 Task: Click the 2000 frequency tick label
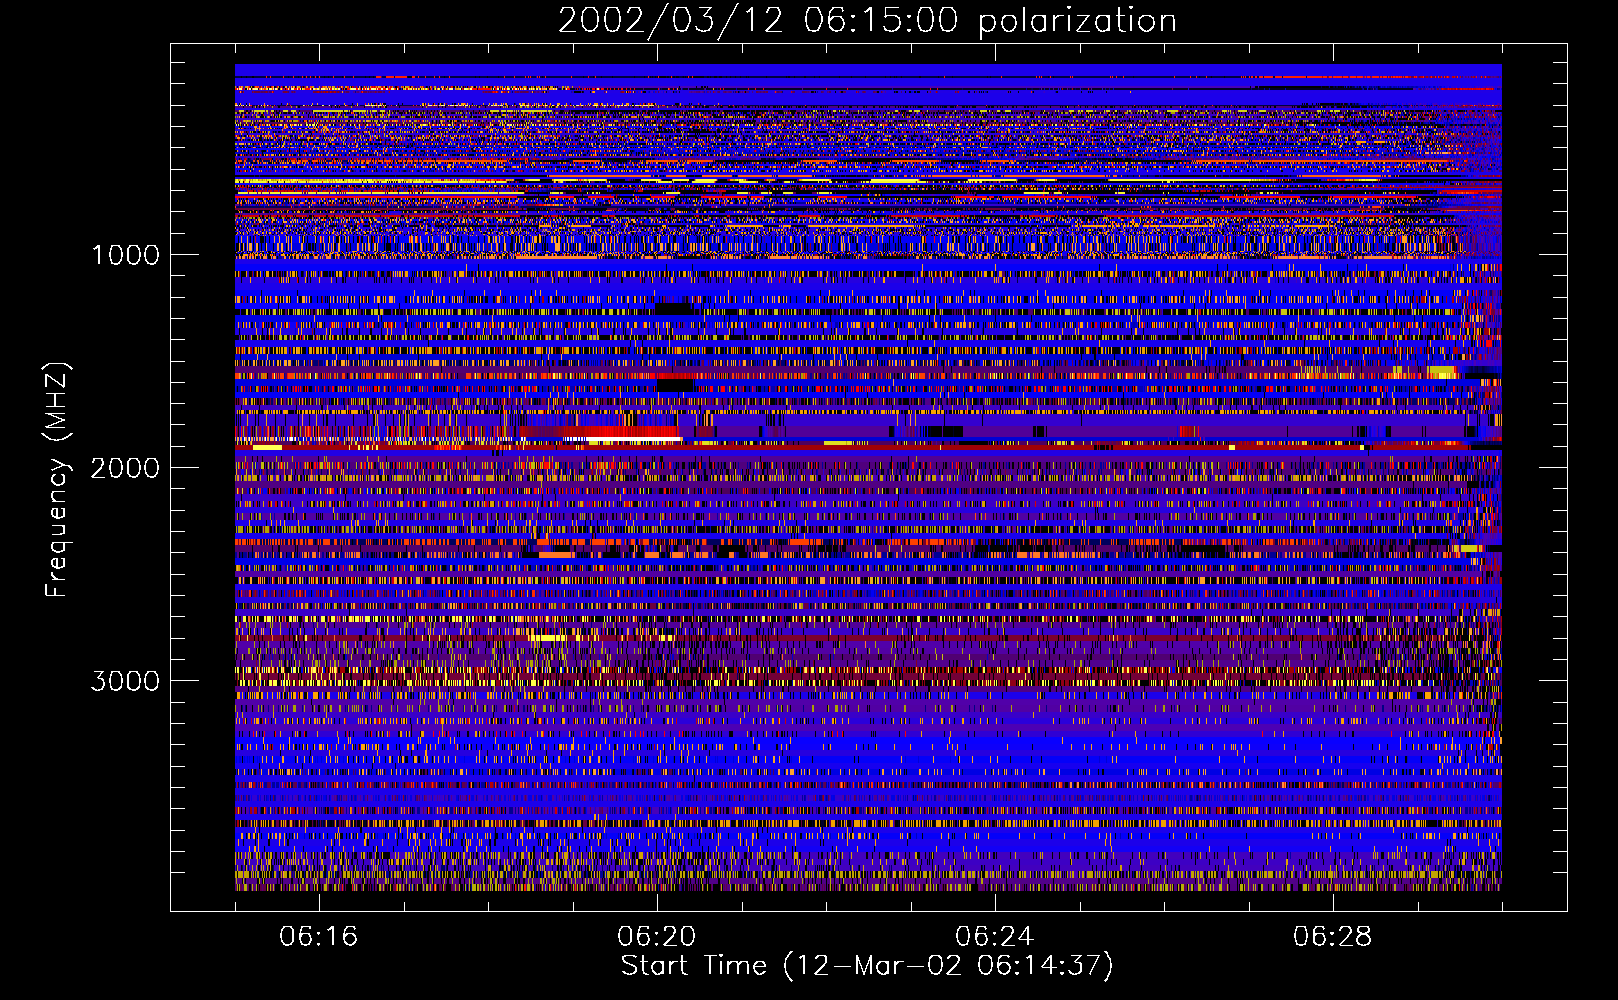coord(125,468)
